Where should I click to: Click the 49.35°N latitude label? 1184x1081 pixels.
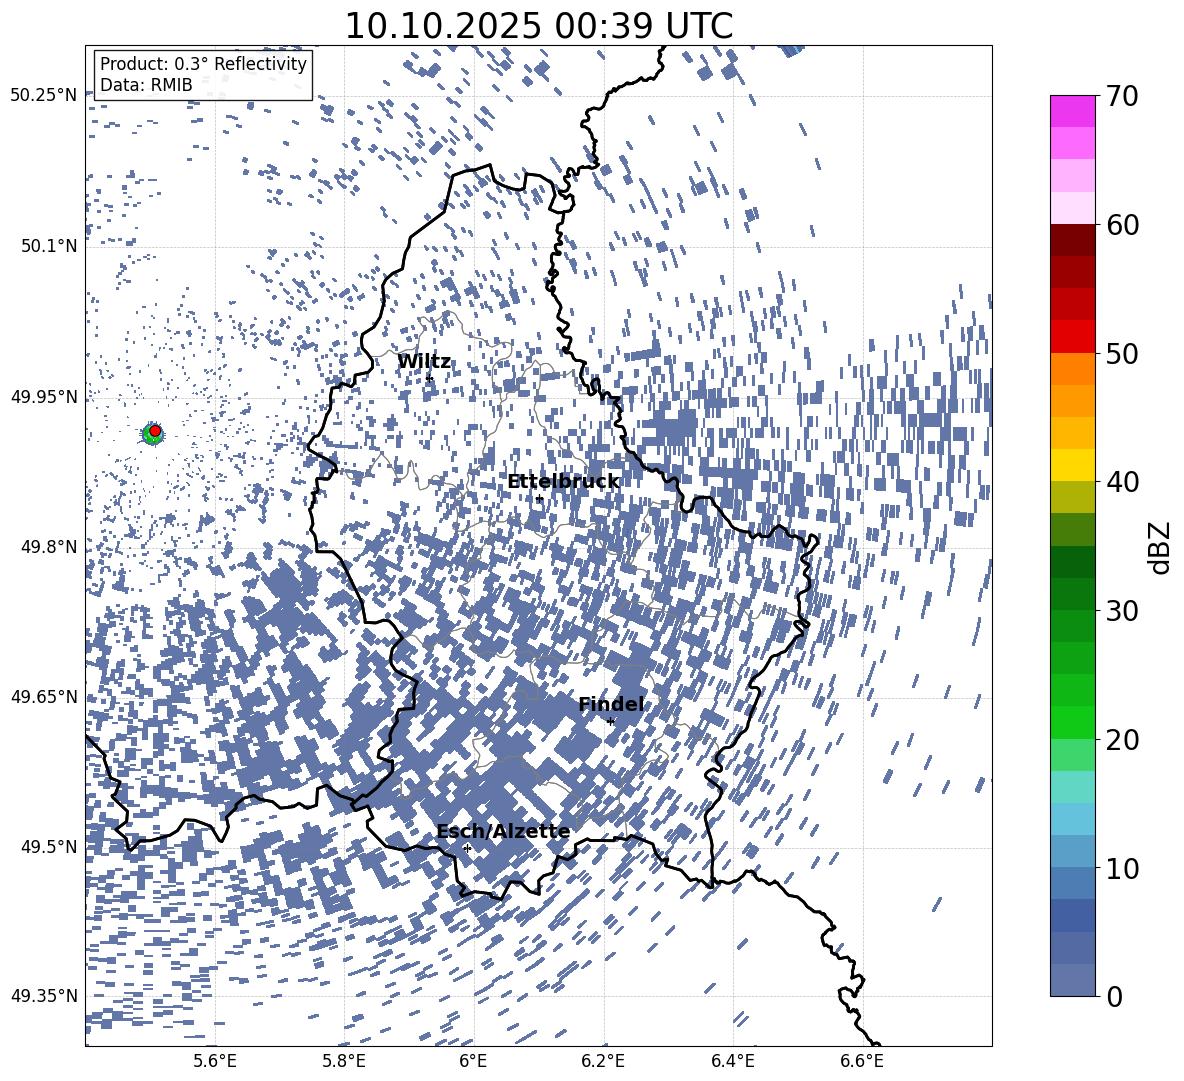(44, 996)
